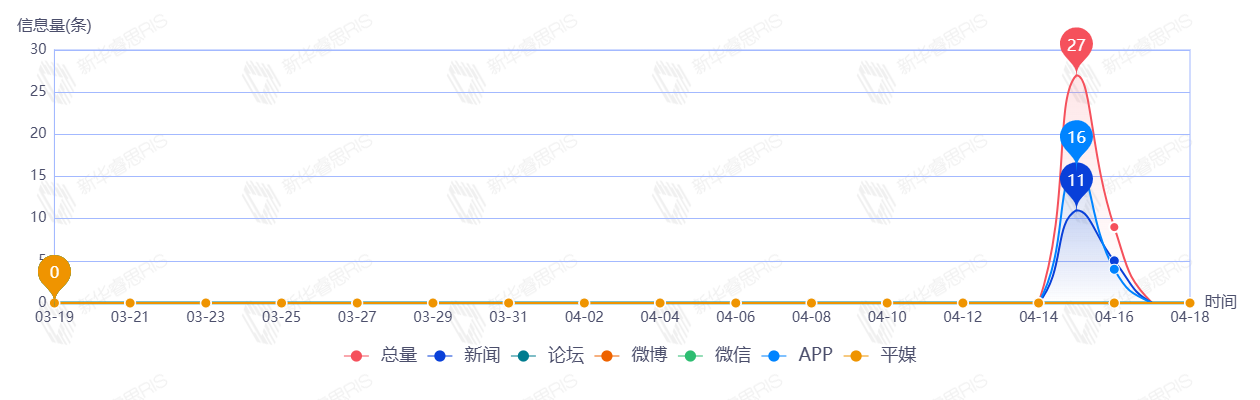Hide the 新闻 series via legend
The height and width of the screenshot is (400, 1260).
[464, 355]
